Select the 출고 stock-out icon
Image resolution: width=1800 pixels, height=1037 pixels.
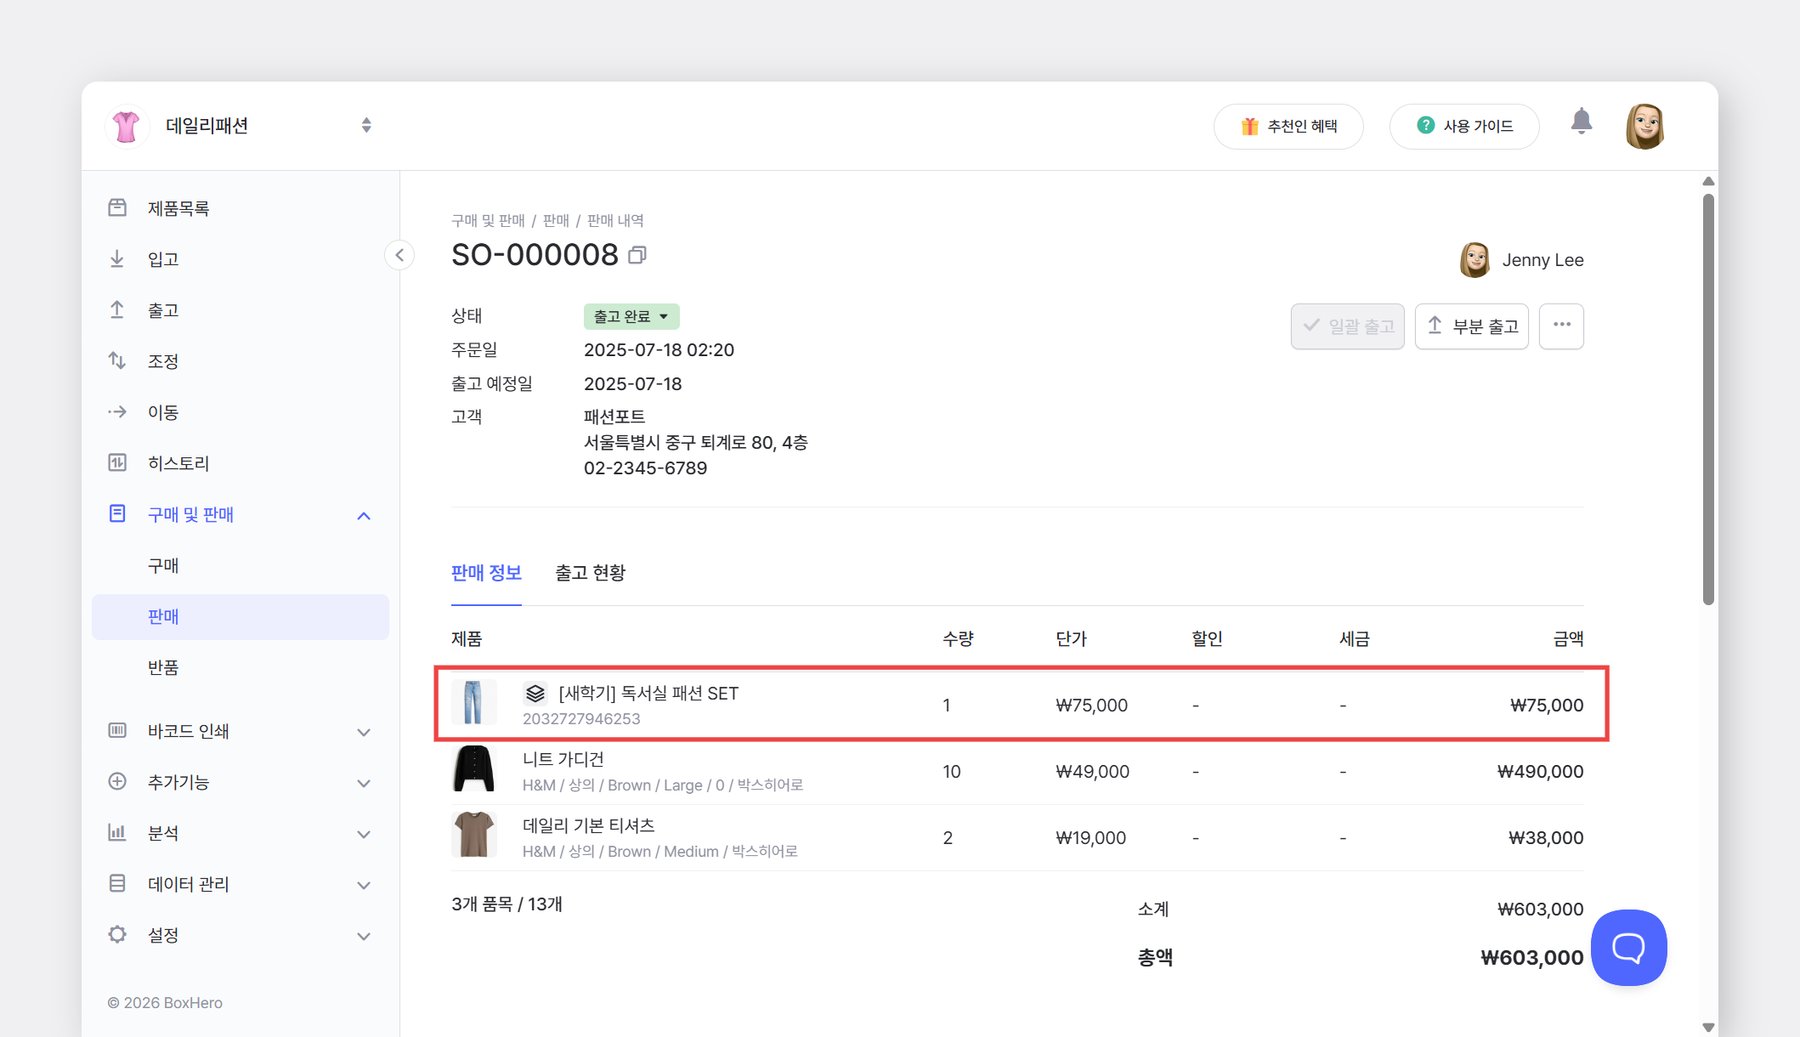(x=117, y=309)
